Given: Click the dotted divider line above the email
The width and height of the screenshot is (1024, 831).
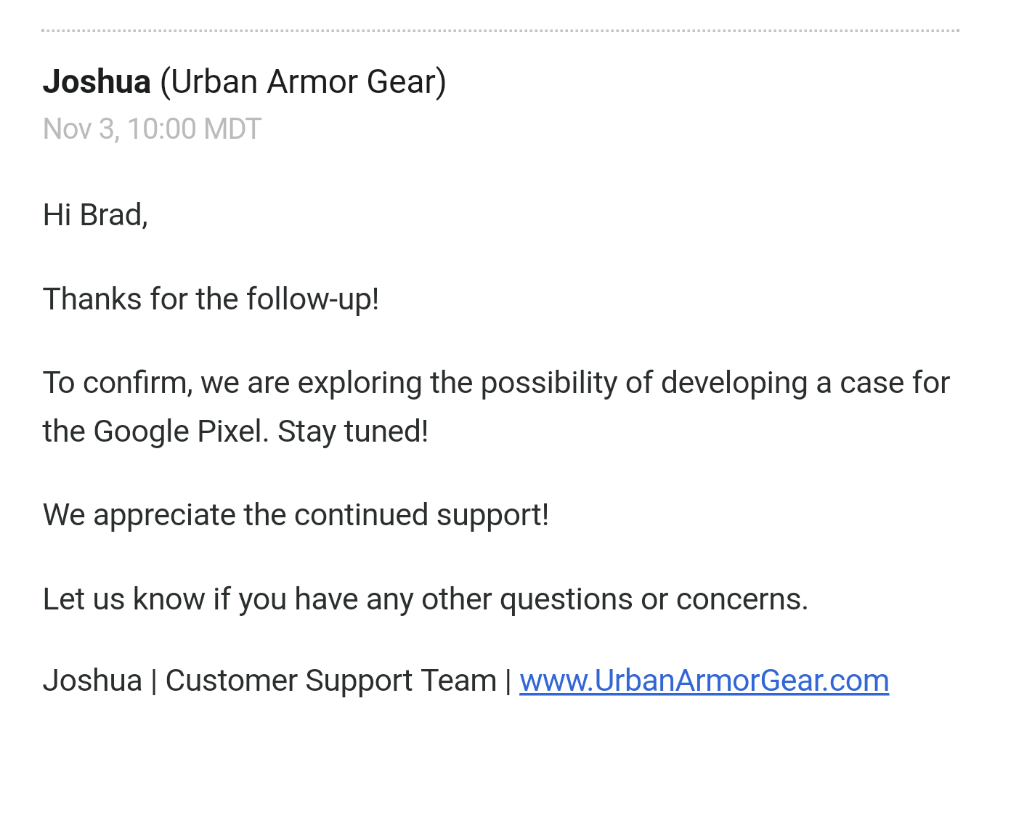Looking at the screenshot, I should pyautogui.click(x=500, y=30).
